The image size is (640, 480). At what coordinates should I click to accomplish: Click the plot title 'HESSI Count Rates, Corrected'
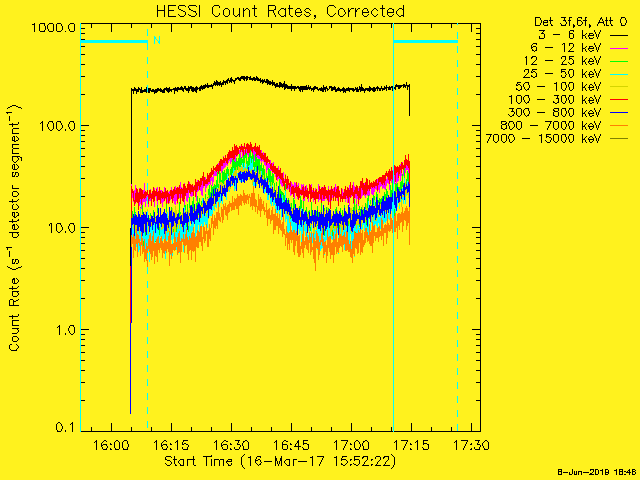[280, 11]
